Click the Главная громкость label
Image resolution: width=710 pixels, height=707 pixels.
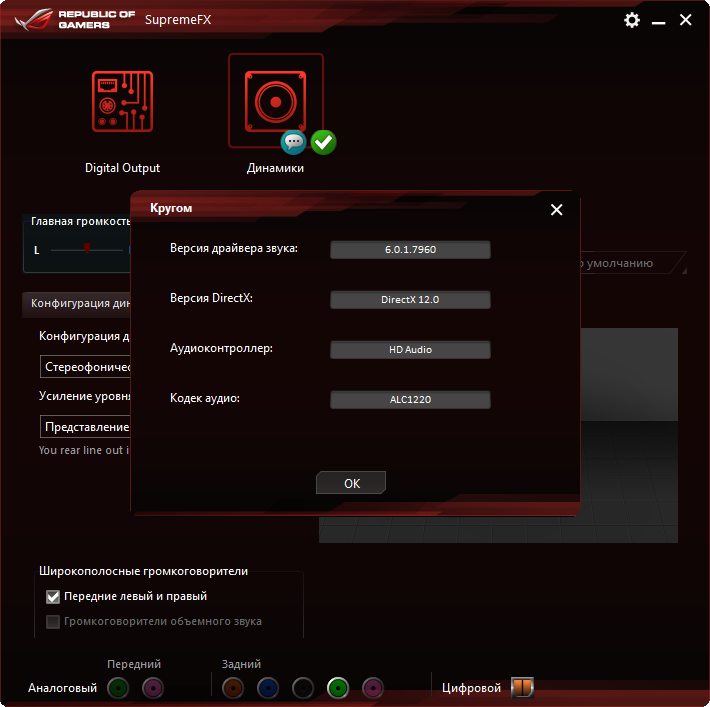(81, 221)
